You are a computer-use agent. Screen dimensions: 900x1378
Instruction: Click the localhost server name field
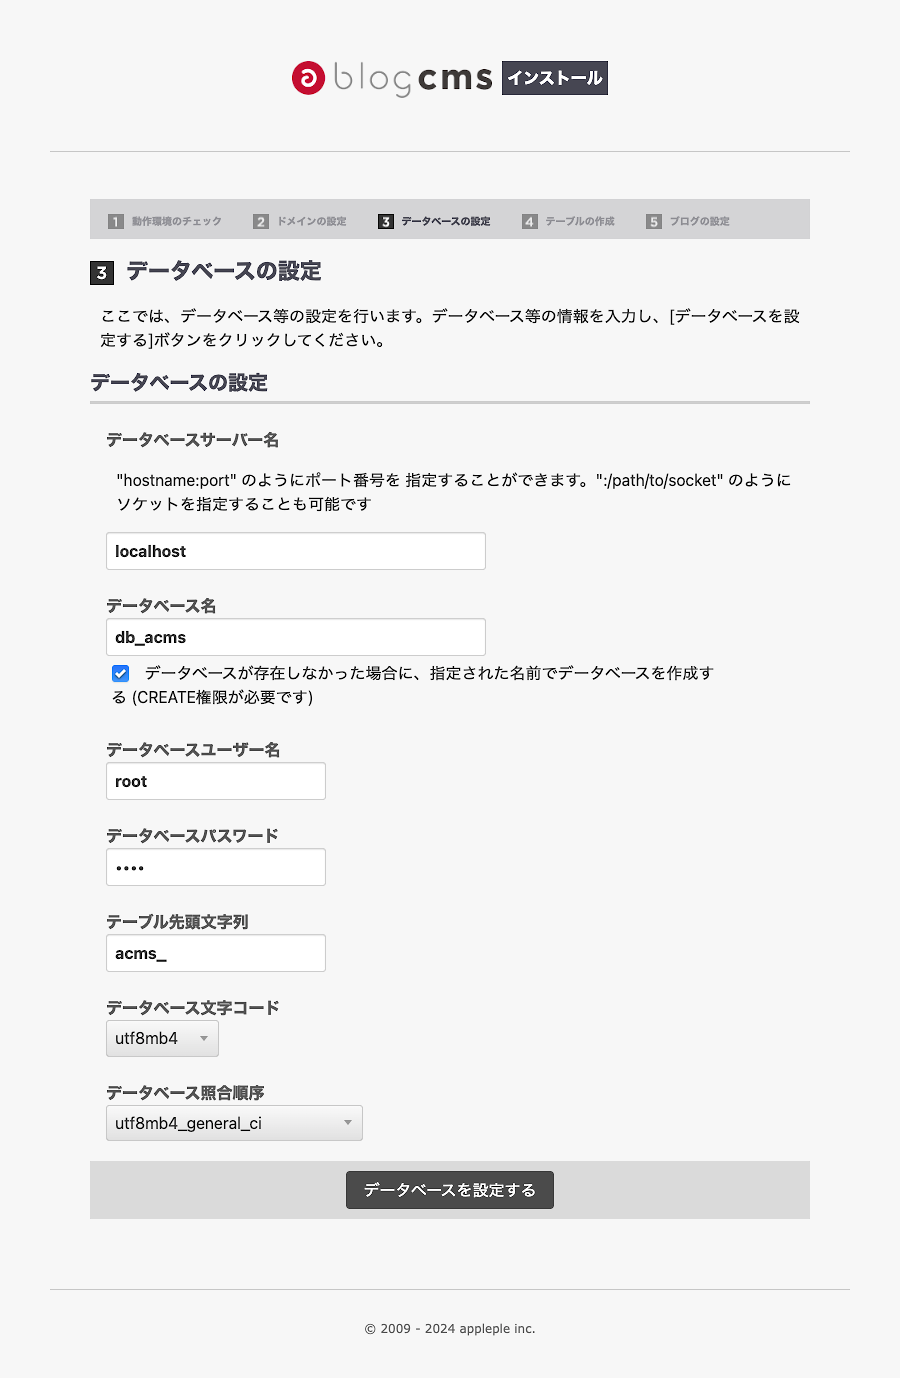(296, 551)
